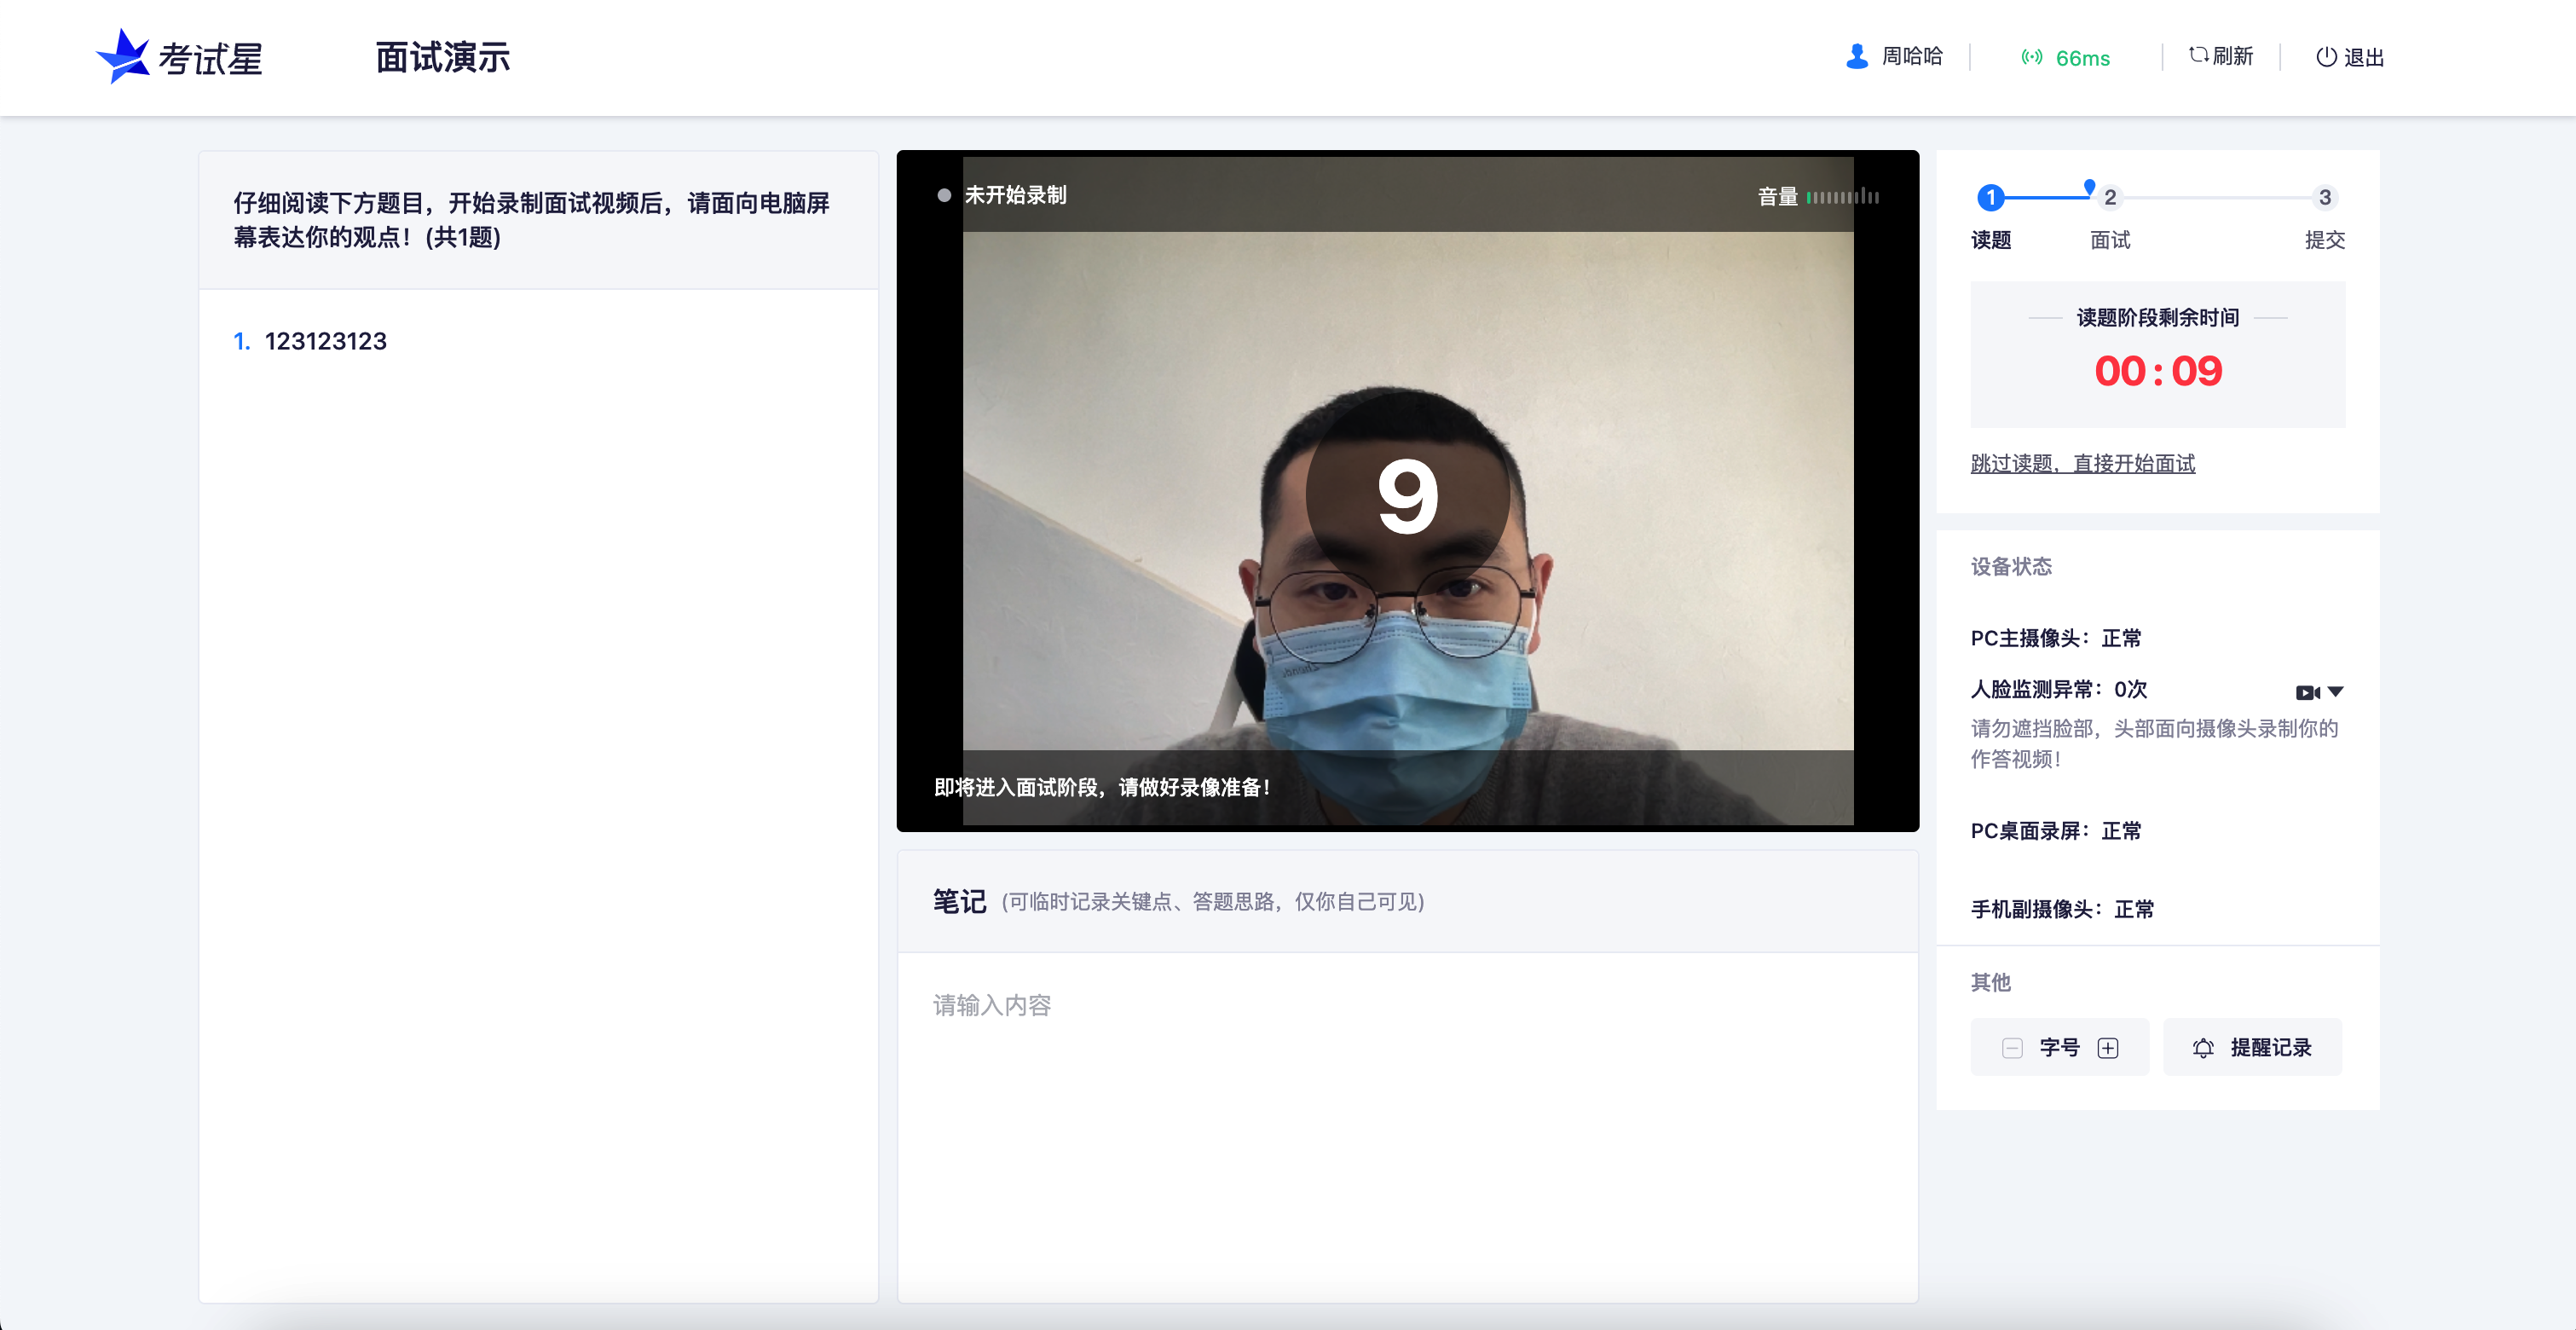The height and width of the screenshot is (1330, 2576).
Task: Click the green network signal icon
Action: [2031, 57]
